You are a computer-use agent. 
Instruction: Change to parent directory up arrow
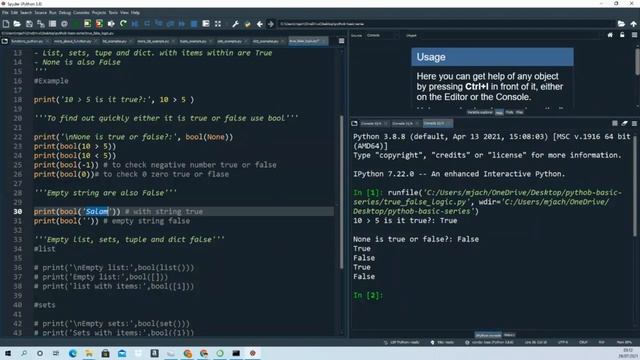(633, 24)
